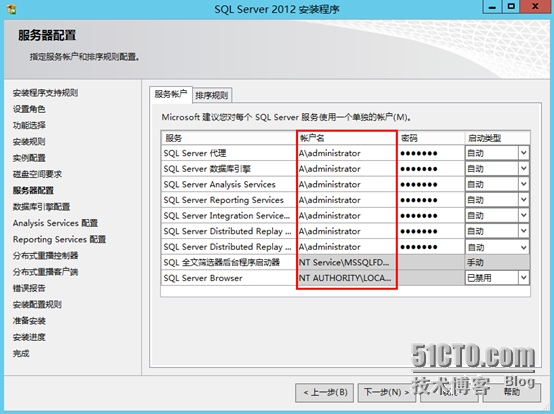Click Analysis Services 配置 step in sidebar
Image resolution: width=554 pixels, height=414 pixels.
[x=55, y=223]
